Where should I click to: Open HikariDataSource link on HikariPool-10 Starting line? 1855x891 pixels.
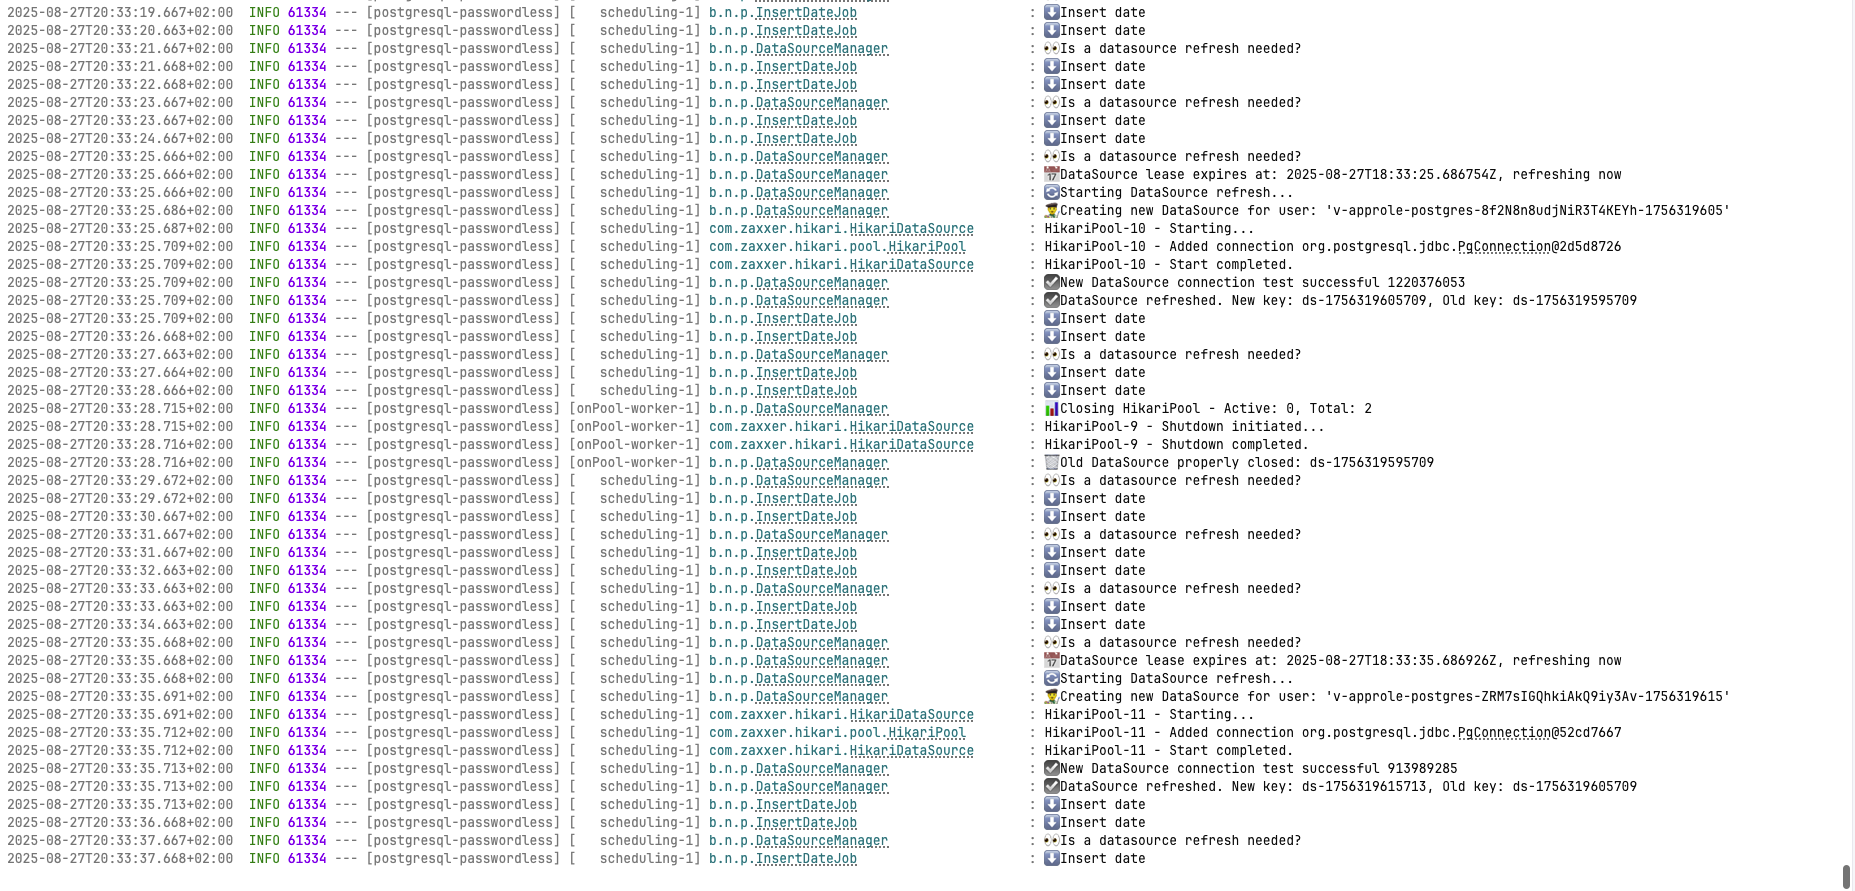(x=911, y=228)
